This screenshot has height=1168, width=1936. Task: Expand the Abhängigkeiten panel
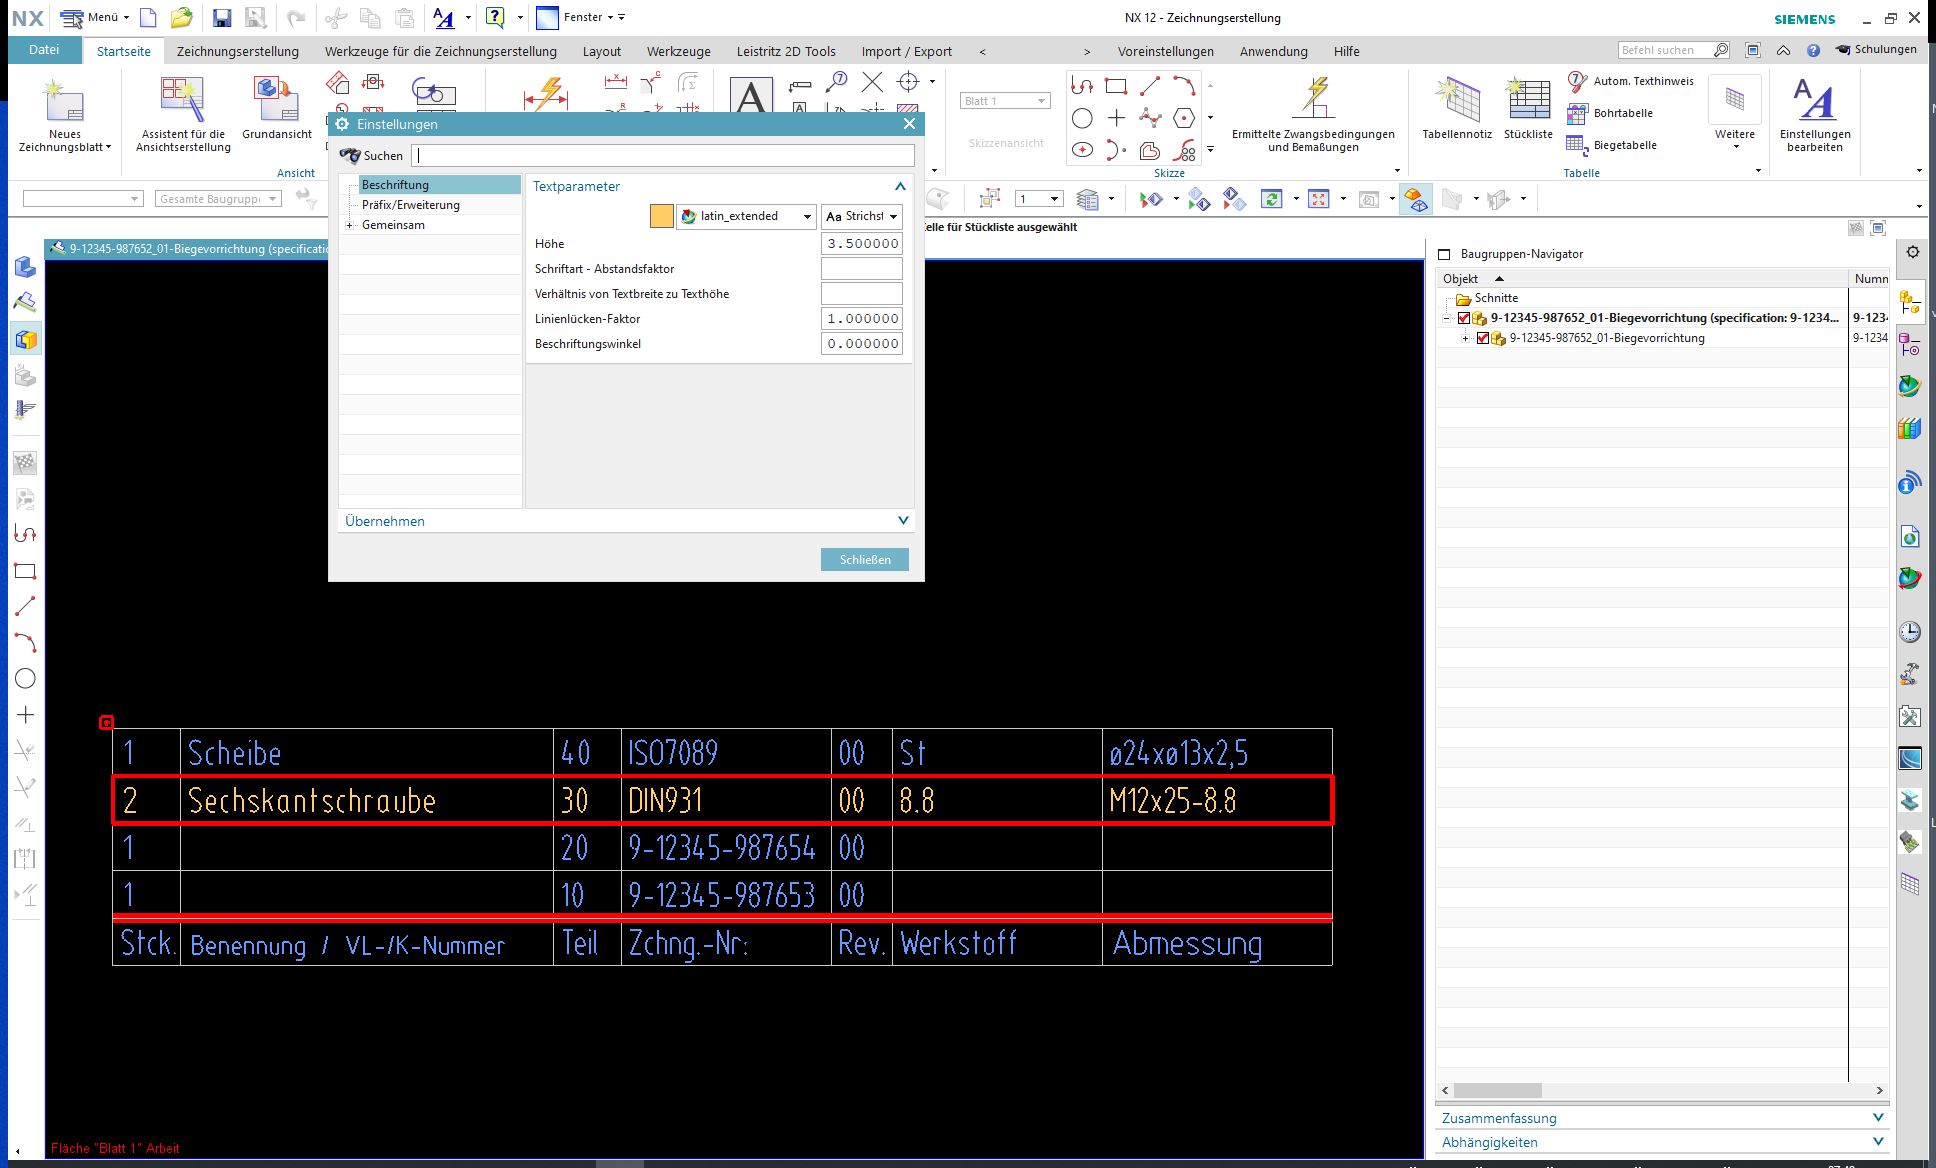coord(1877,1142)
